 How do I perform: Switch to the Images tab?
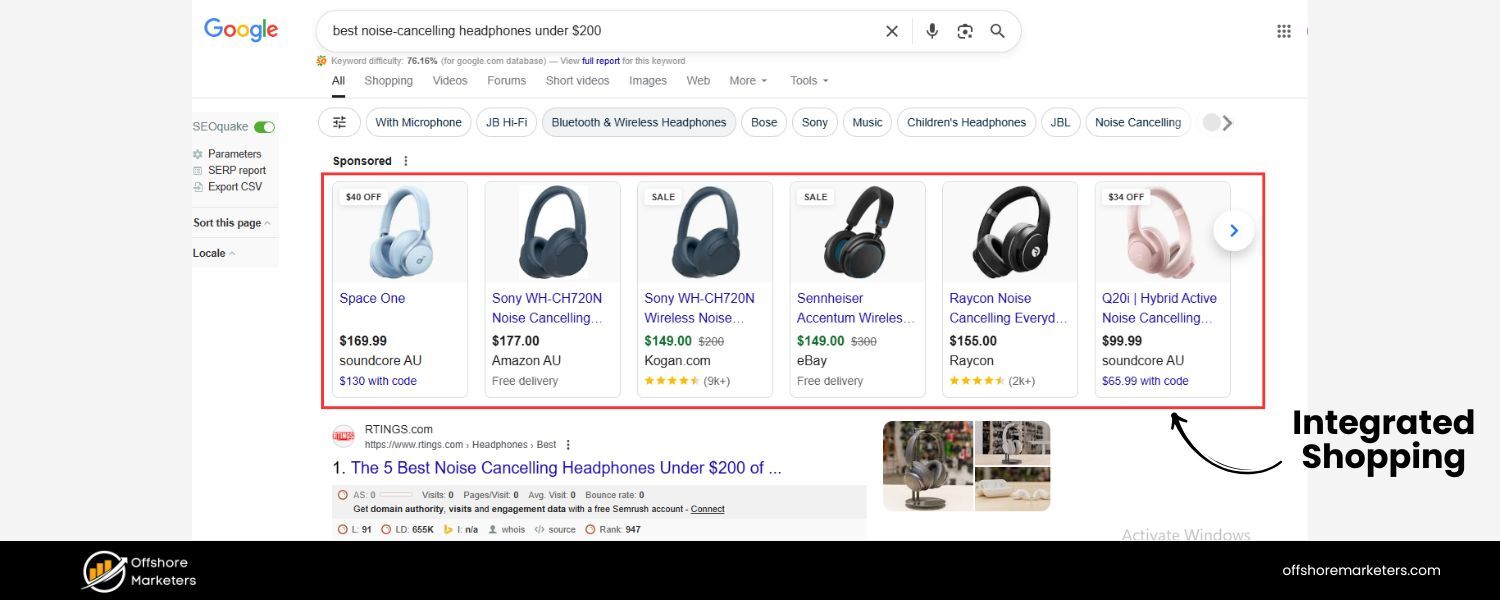[647, 80]
